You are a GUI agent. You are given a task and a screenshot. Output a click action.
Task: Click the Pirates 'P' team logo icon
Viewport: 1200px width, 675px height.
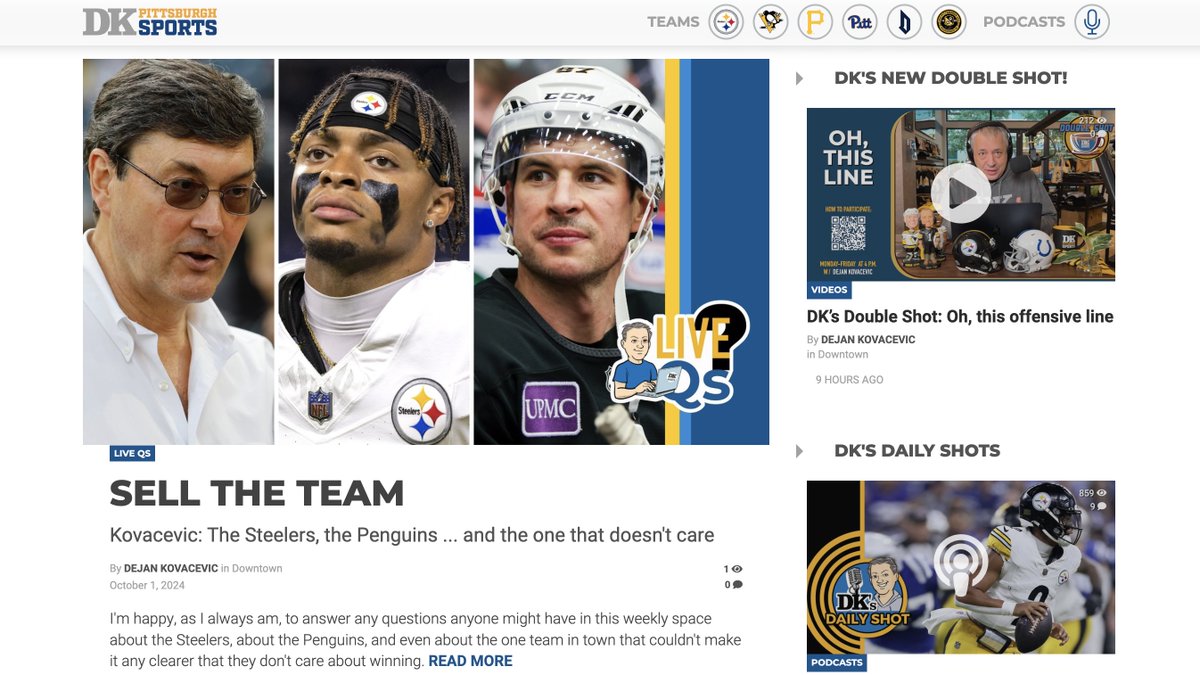[x=814, y=21]
